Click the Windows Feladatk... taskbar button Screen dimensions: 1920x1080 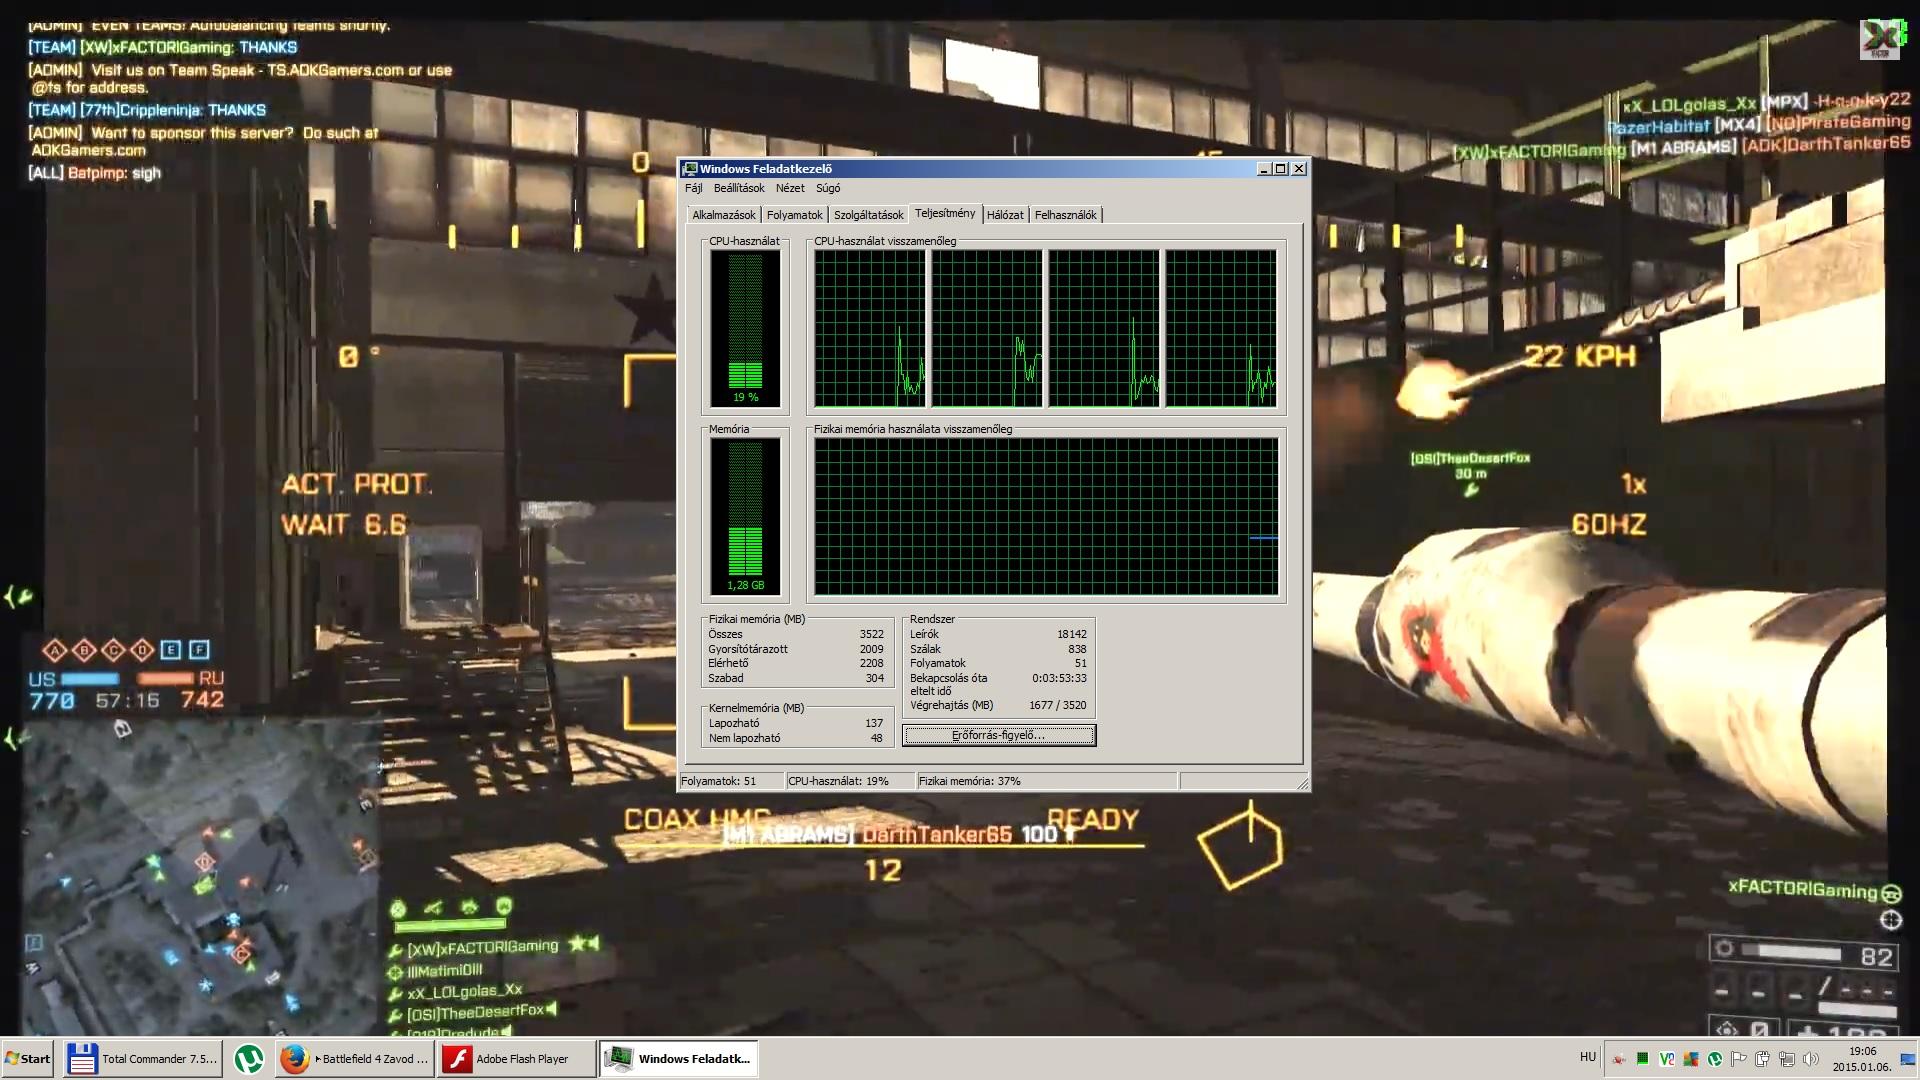[679, 1059]
